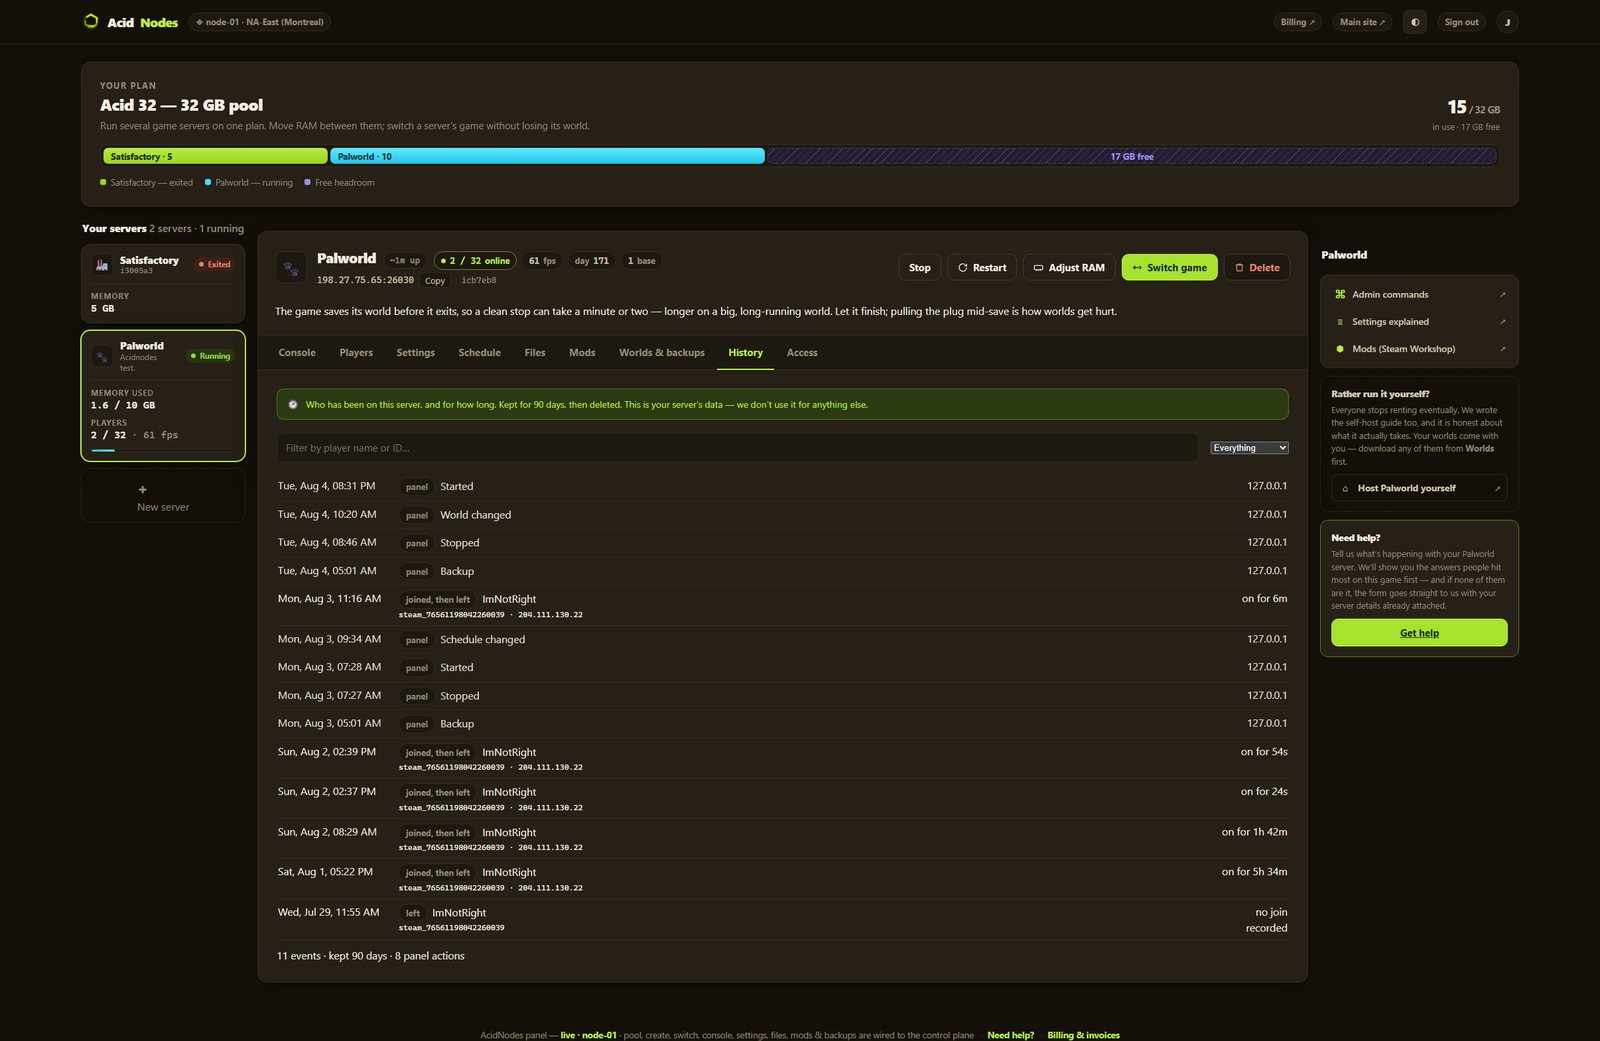Open Admin commands guide link
1600x1041 pixels.
point(1419,295)
